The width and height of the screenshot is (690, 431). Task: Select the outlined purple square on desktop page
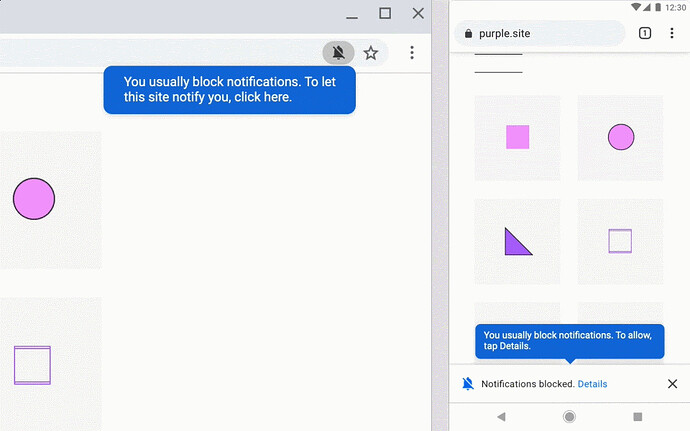[x=32, y=365]
